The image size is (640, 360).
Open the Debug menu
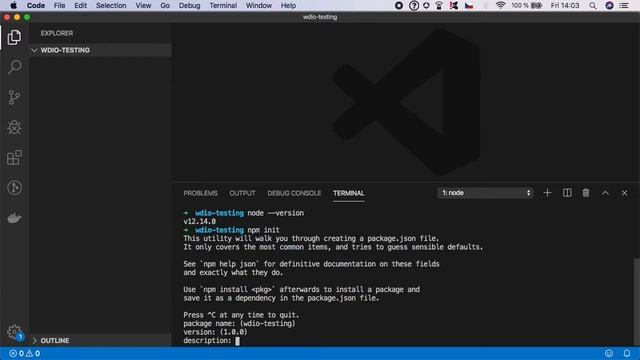point(189,6)
